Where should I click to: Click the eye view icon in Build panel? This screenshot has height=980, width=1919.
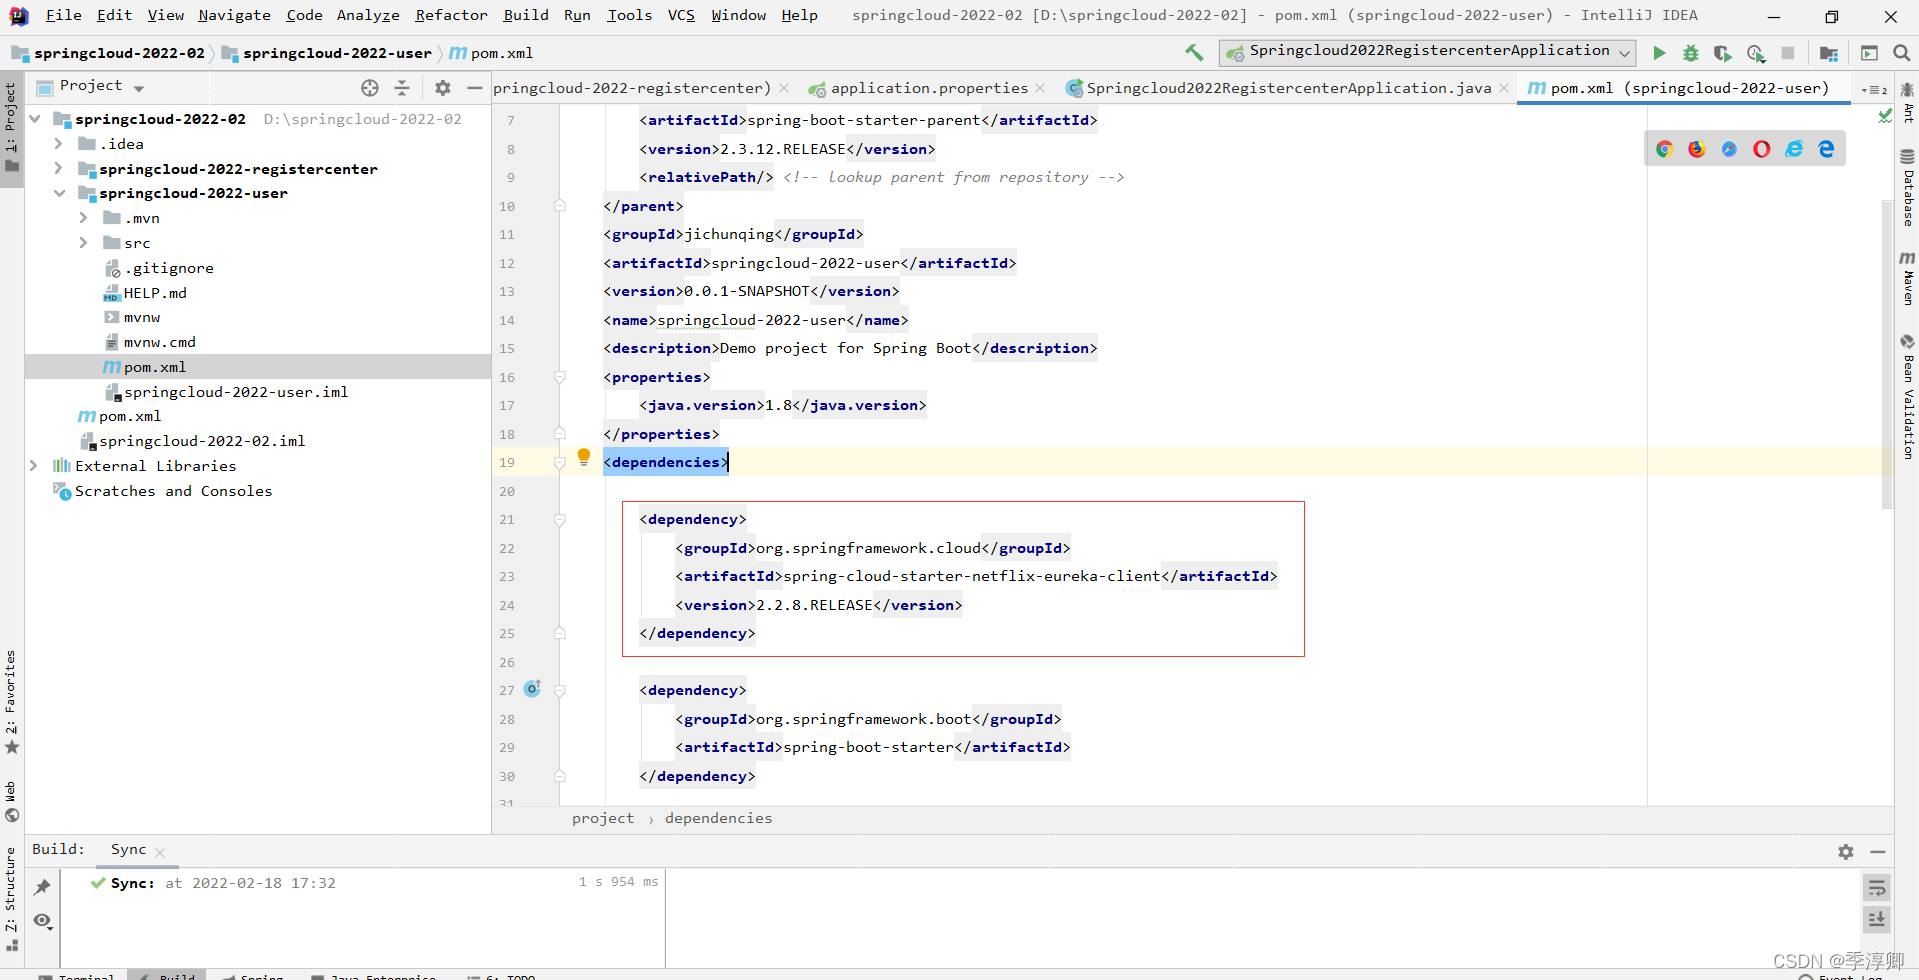point(42,921)
